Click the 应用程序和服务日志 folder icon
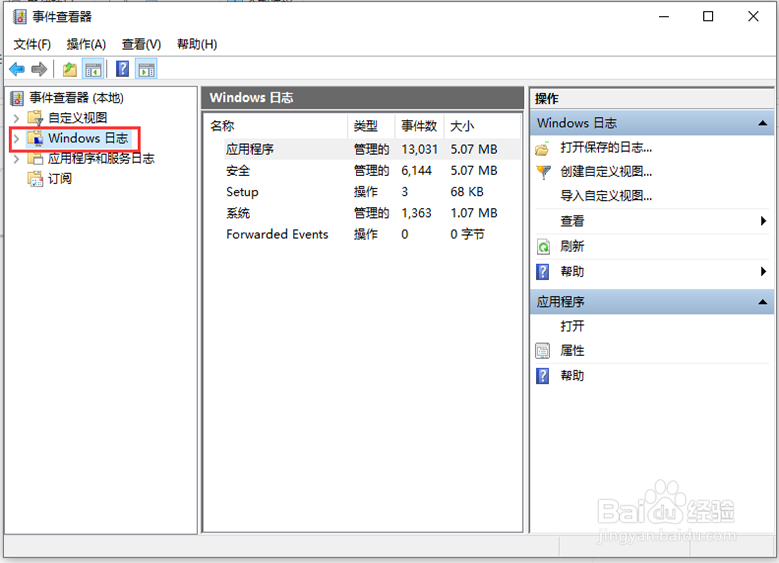The image size is (779, 563). (x=35, y=159)
